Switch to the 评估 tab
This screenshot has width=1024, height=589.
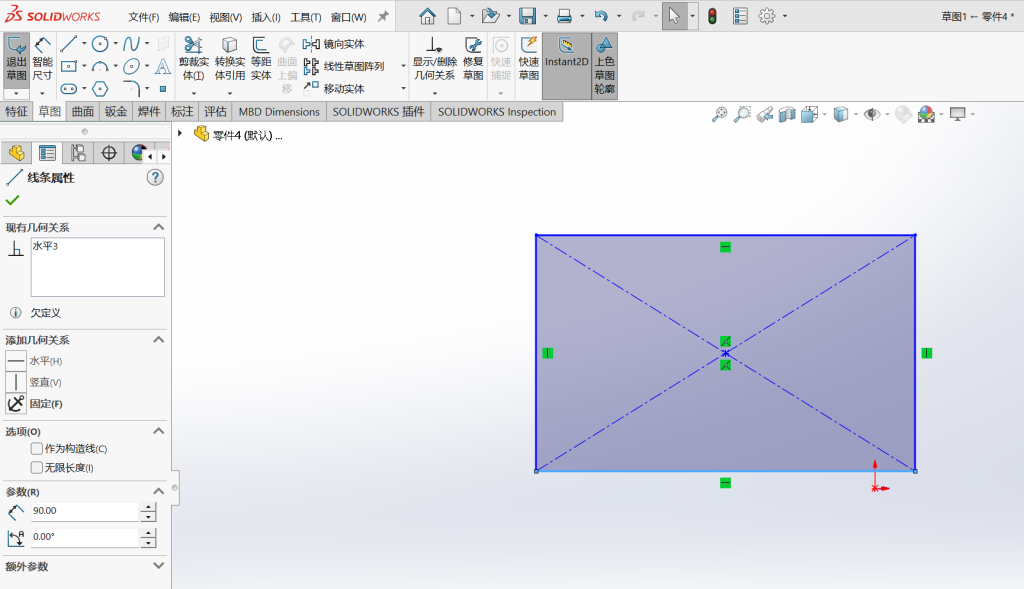pyautogui.click(x=215, y=112)
